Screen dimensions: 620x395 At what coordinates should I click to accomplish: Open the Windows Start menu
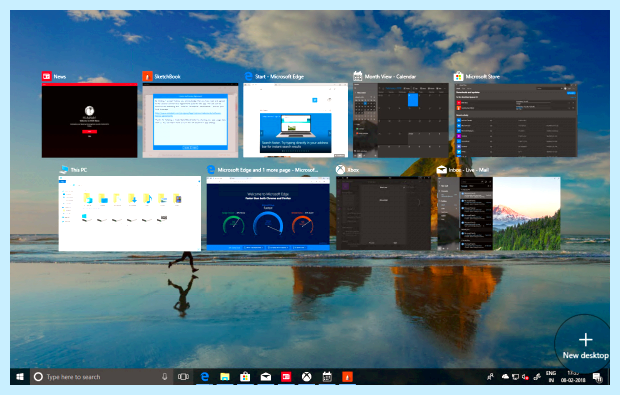pos(20,377)
